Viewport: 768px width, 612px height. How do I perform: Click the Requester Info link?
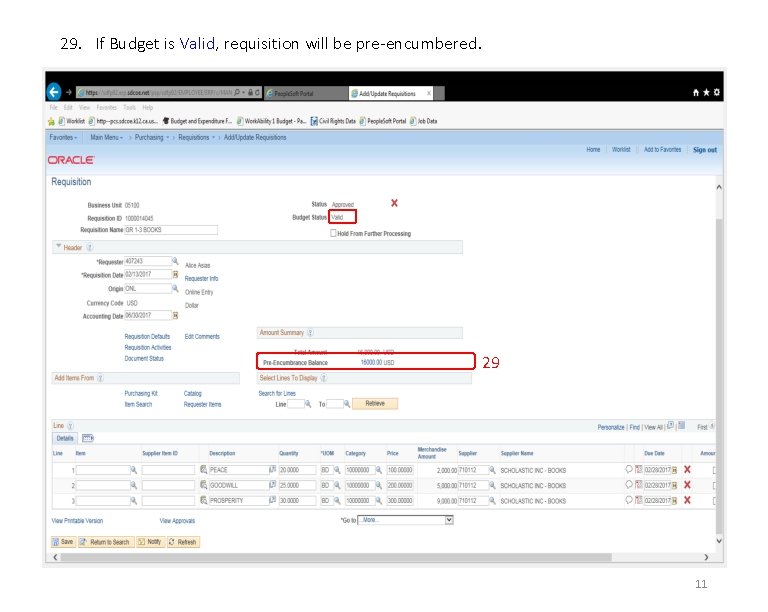[x=201, y=279]
